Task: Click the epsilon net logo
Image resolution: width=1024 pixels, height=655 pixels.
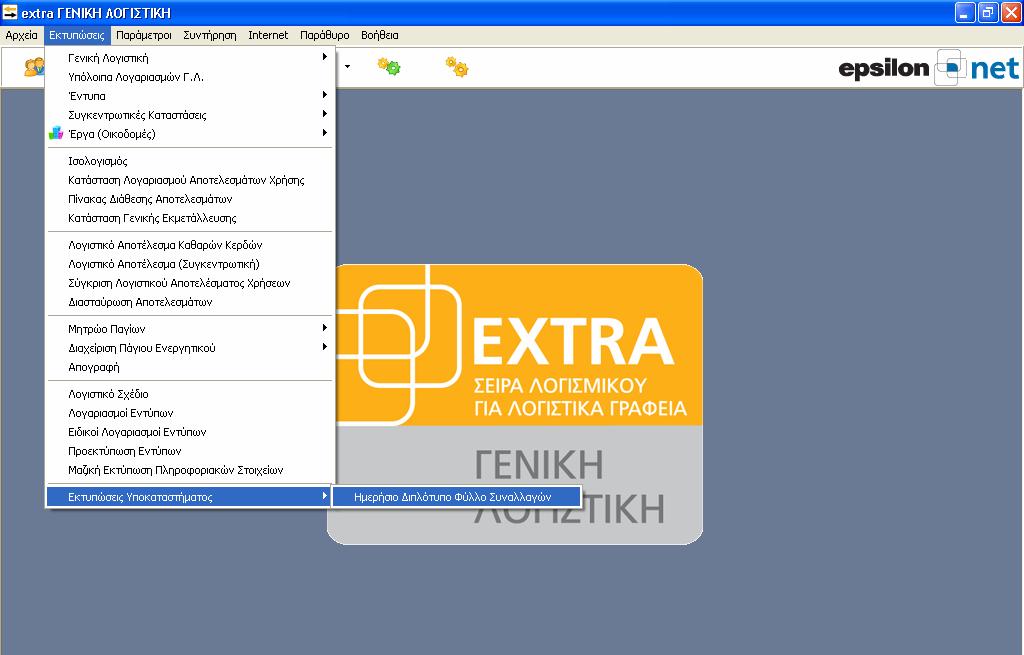Action: [928, 68]
